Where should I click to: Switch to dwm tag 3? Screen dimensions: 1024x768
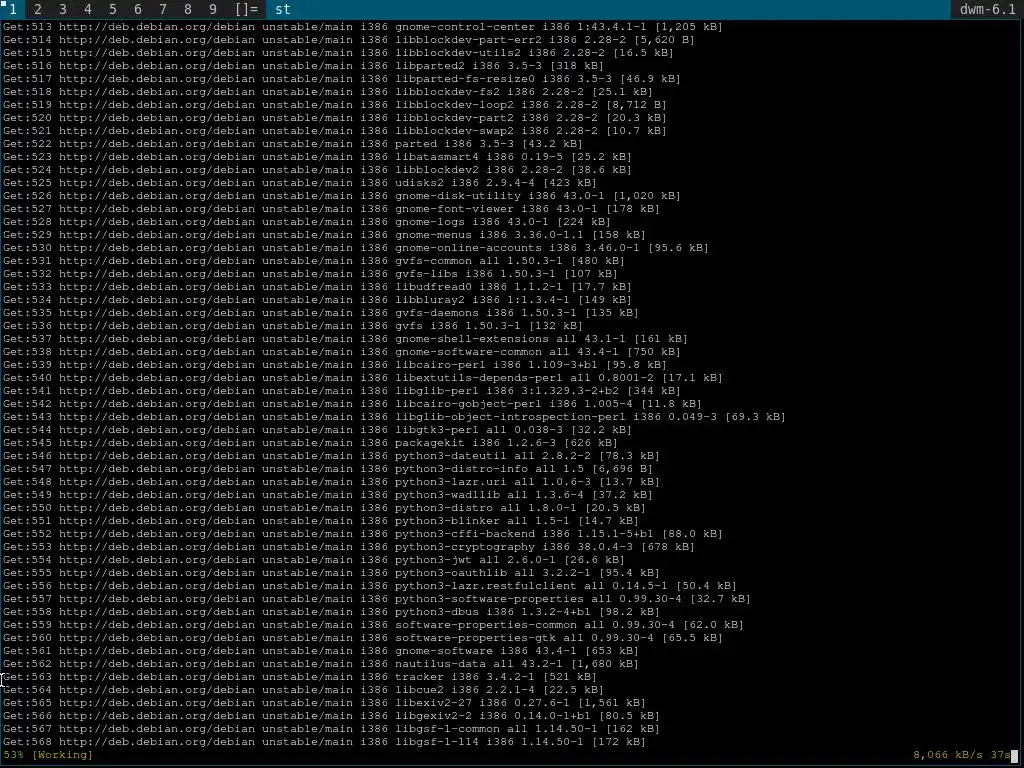click(63, 9)
